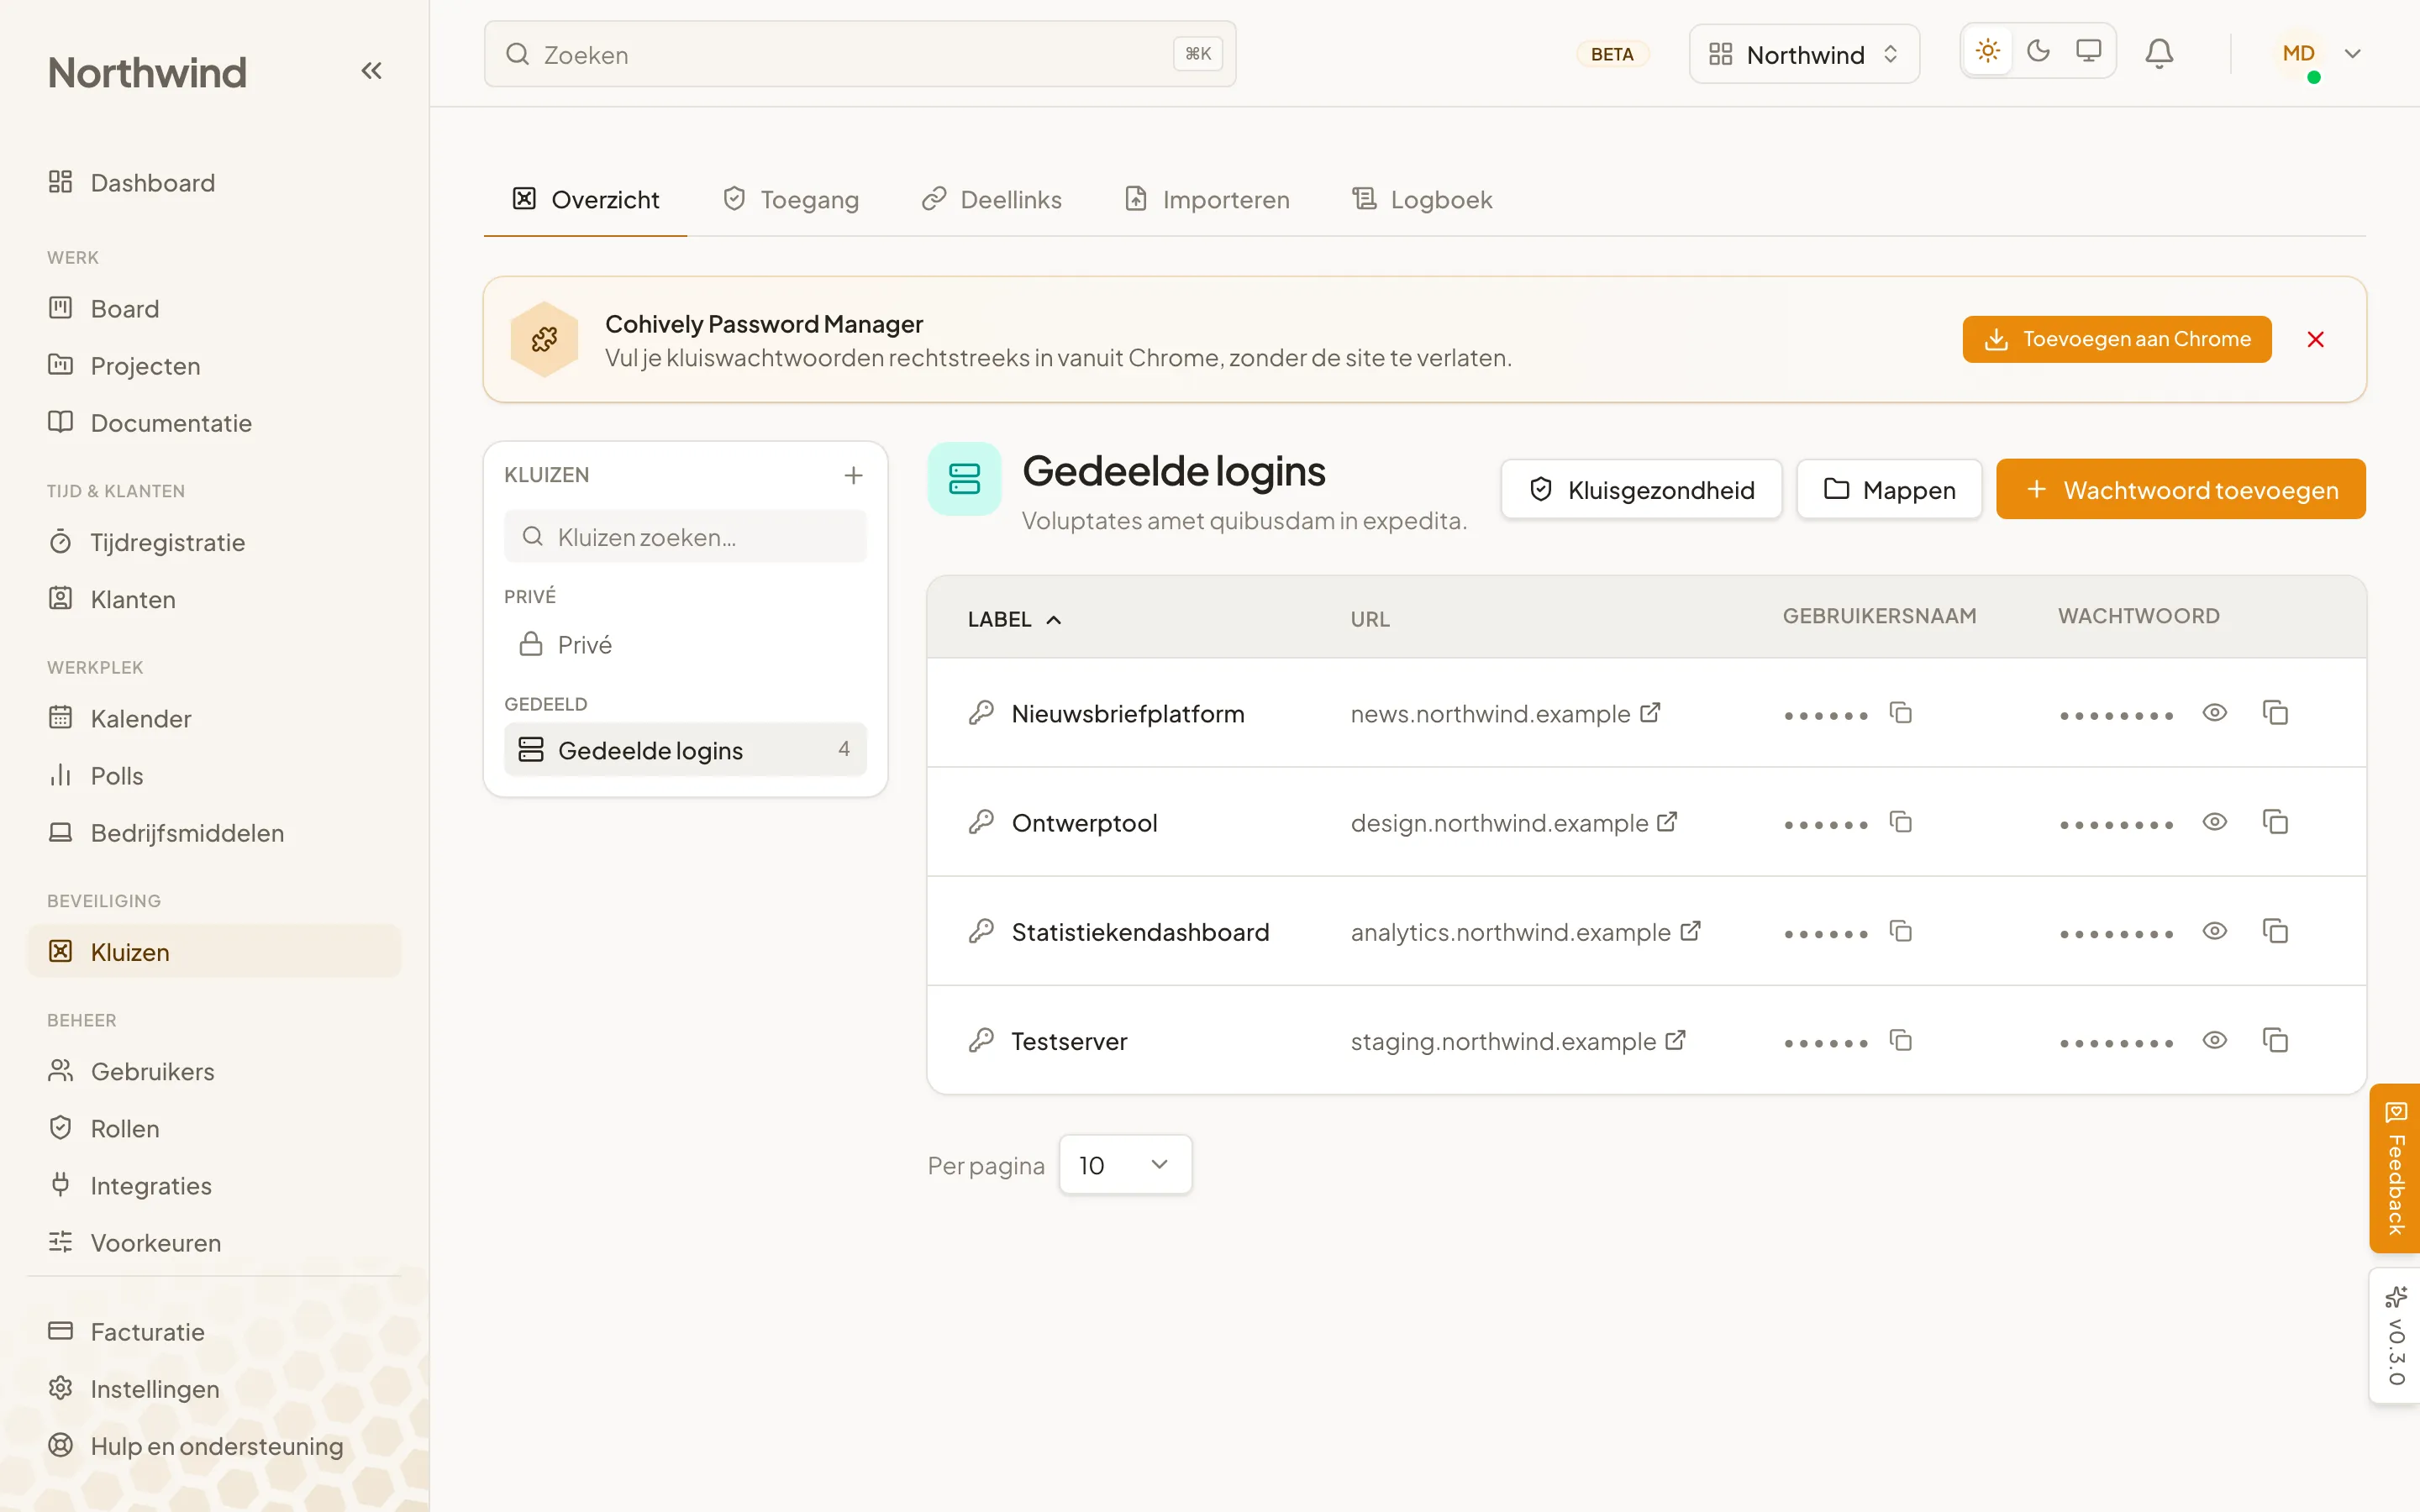Copy the password for Ontwerptool

pyautogui.click(x=2275, y=822)
